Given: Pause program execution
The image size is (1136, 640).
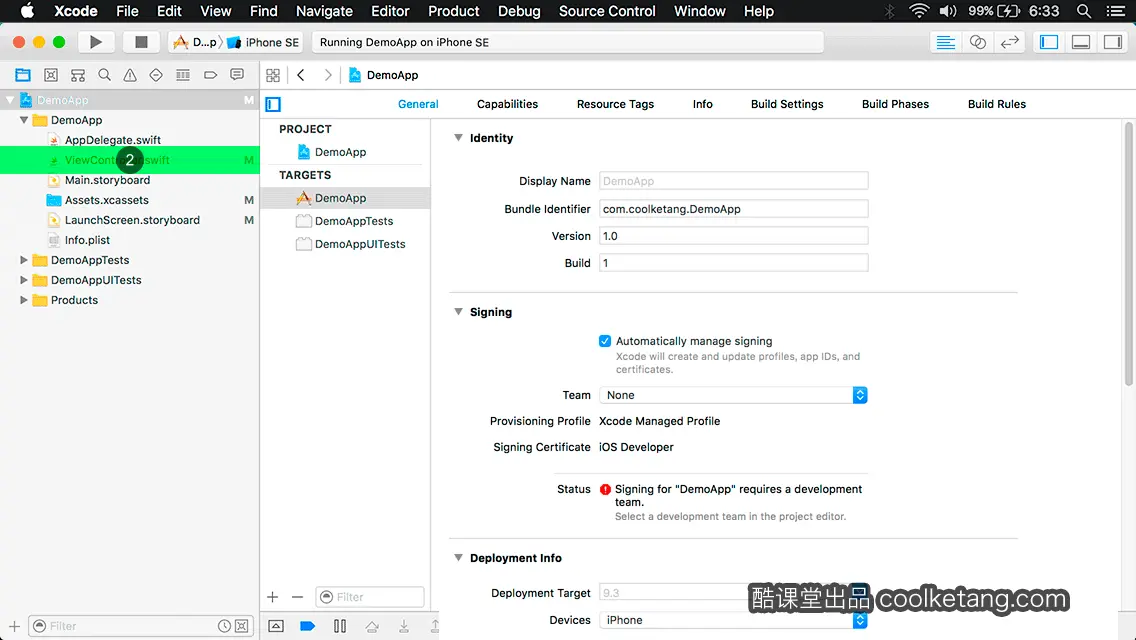Looking at the screenshot, I should coord(340,626).
